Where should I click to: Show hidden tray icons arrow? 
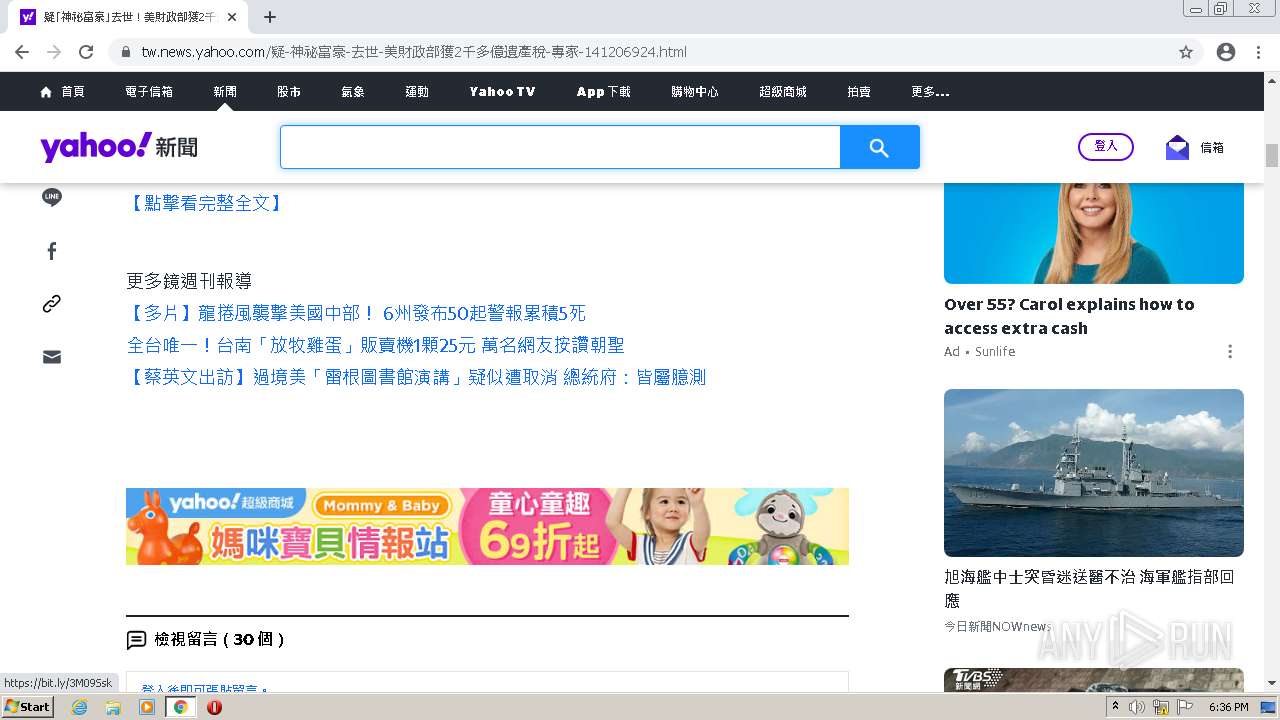(x=1115, y=707)
